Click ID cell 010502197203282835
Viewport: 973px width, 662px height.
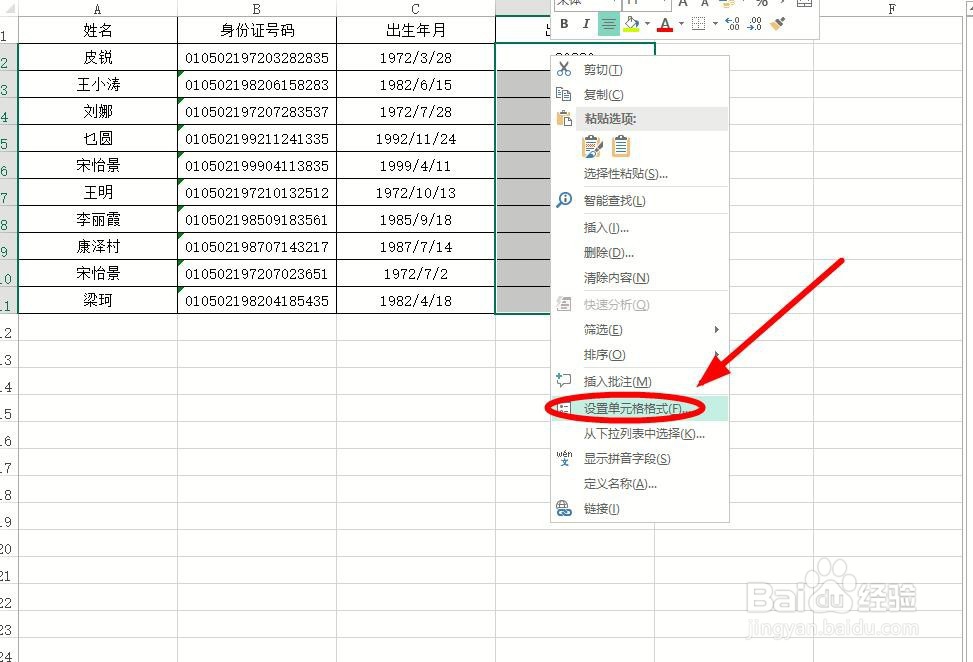(257, 57)
